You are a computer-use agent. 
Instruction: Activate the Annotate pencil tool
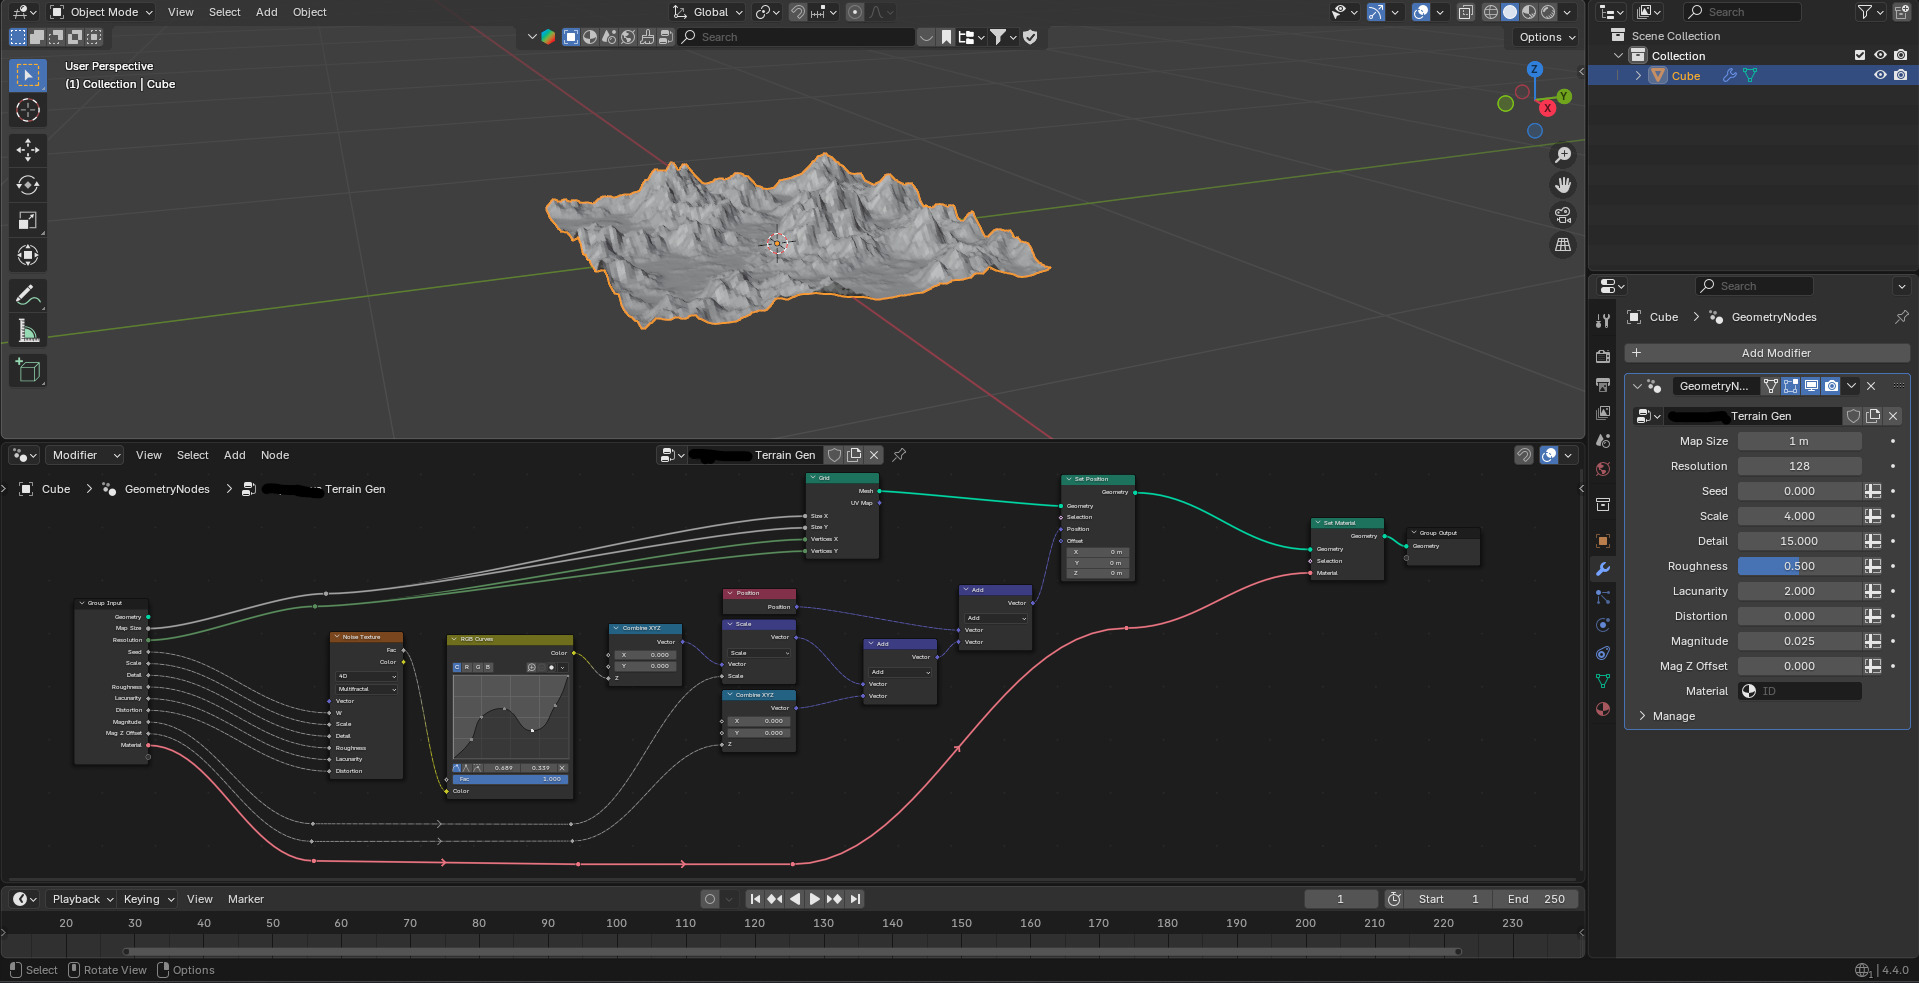coord(28,296)
